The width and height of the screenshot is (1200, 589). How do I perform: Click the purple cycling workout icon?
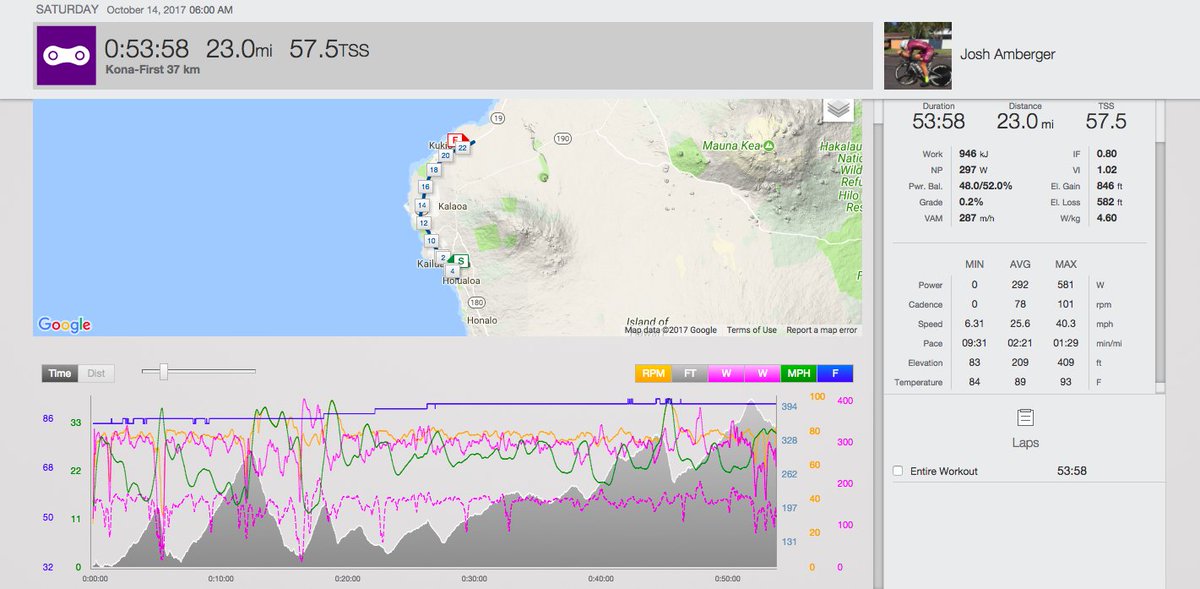pyautogui.click(x=66, y=52)
